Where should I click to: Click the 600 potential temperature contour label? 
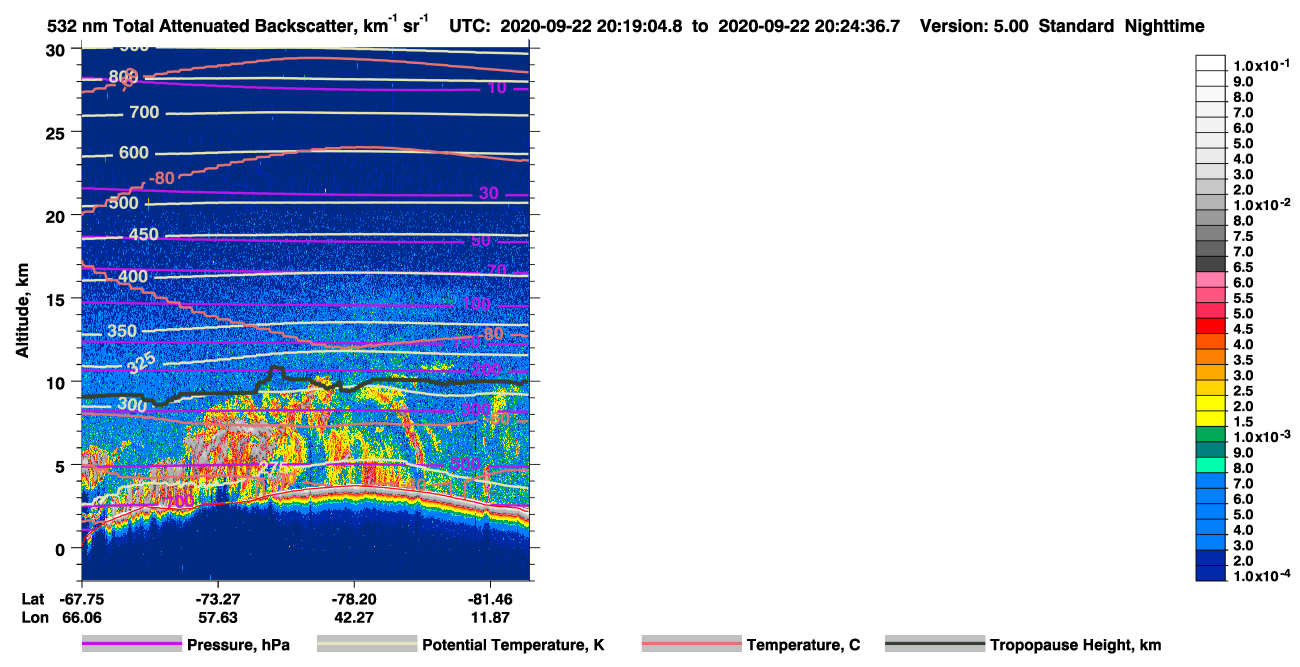point(133,153)
